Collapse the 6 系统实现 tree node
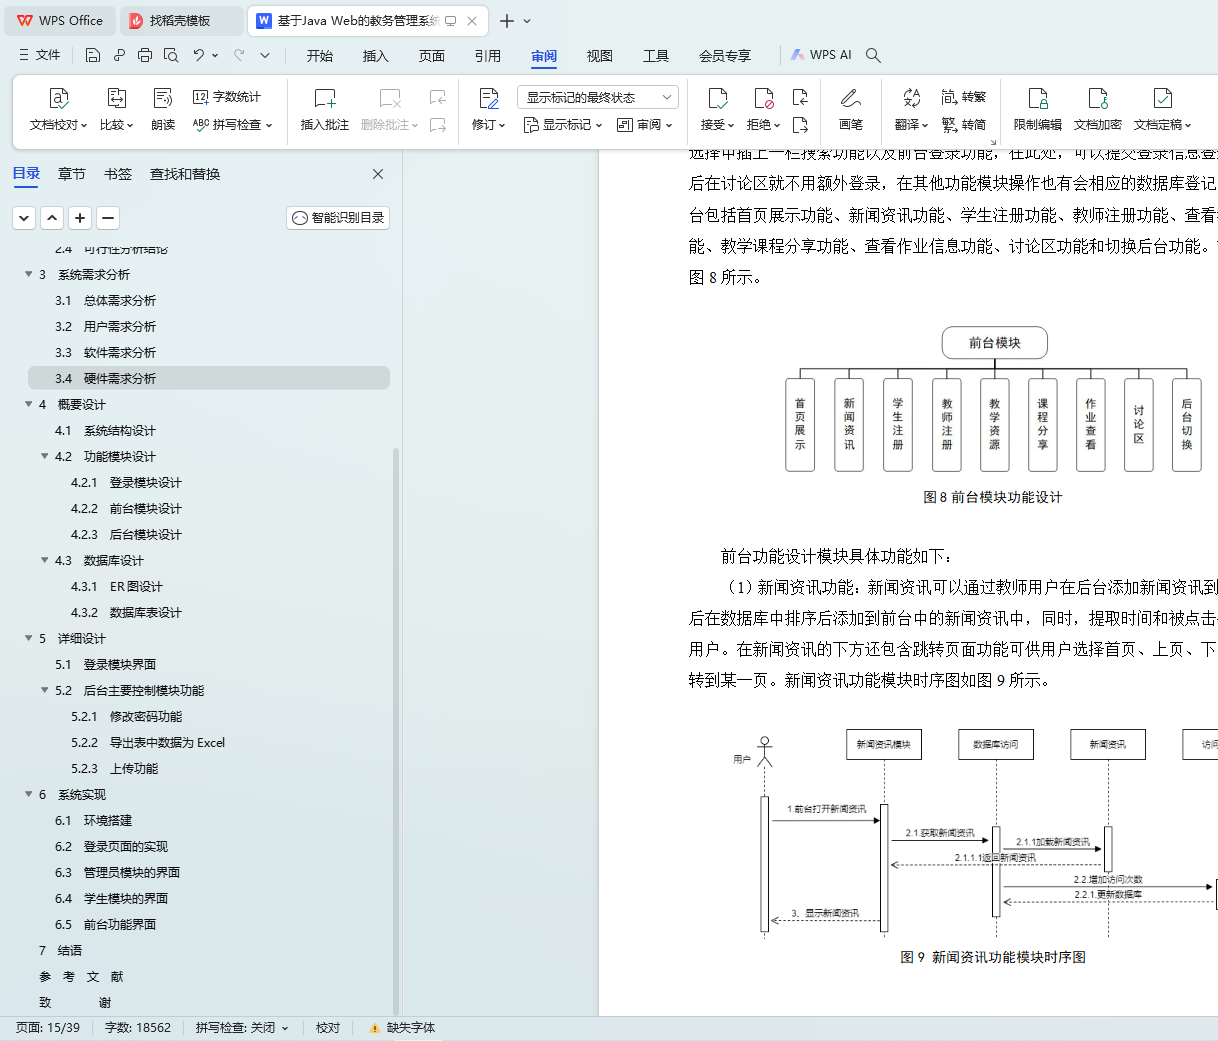 [29, 794]
